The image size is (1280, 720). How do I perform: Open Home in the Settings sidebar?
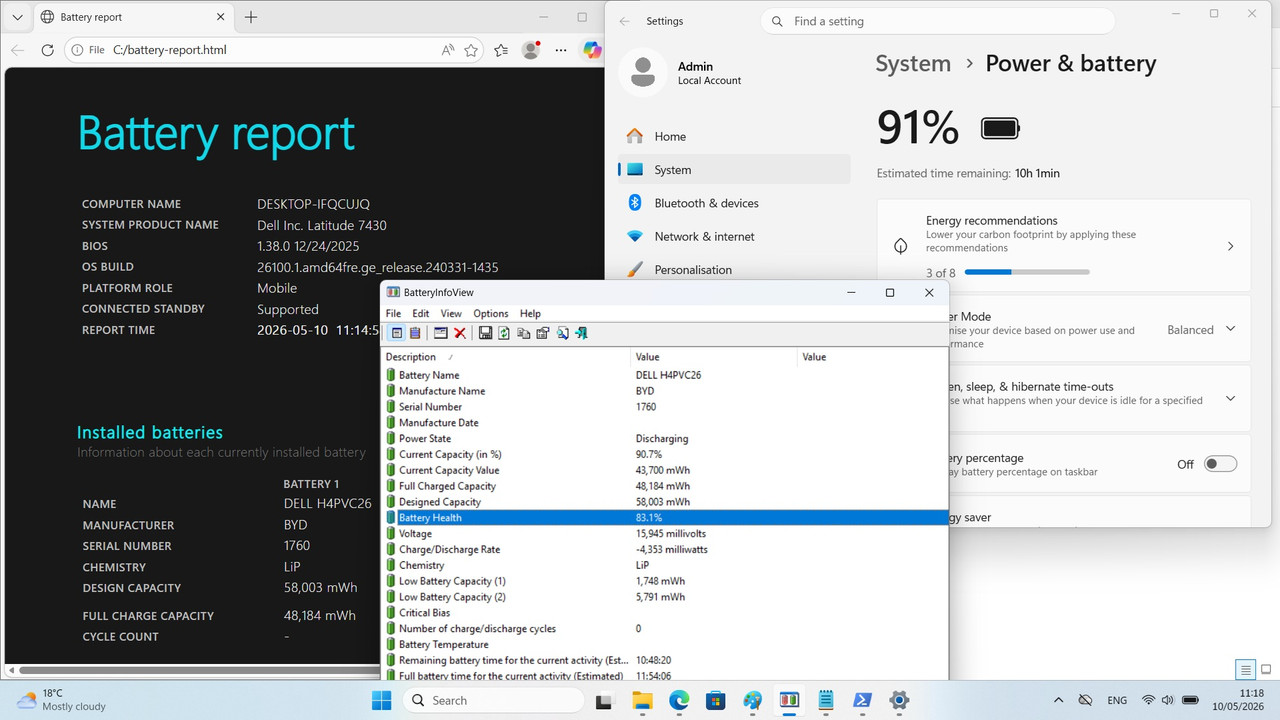(734, 136)
